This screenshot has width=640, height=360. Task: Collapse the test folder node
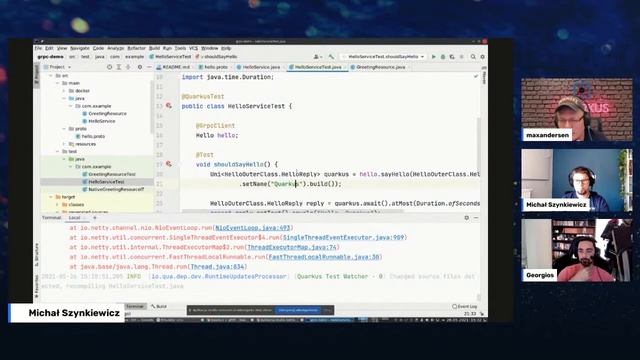(x=58, y=151)
